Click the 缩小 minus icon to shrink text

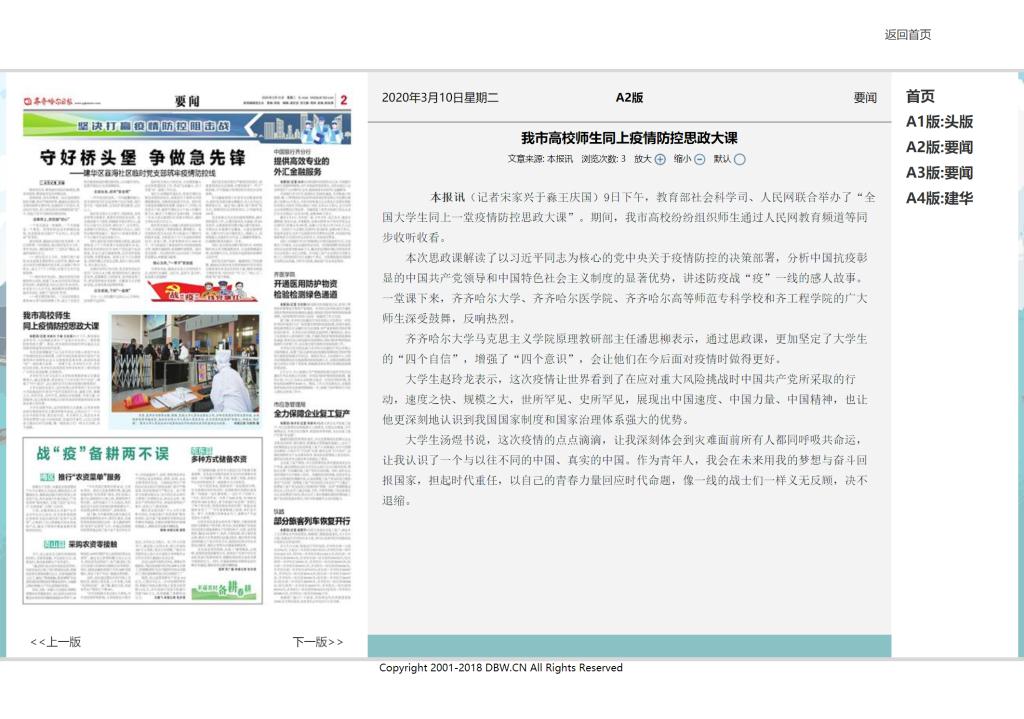click(700, 159)
